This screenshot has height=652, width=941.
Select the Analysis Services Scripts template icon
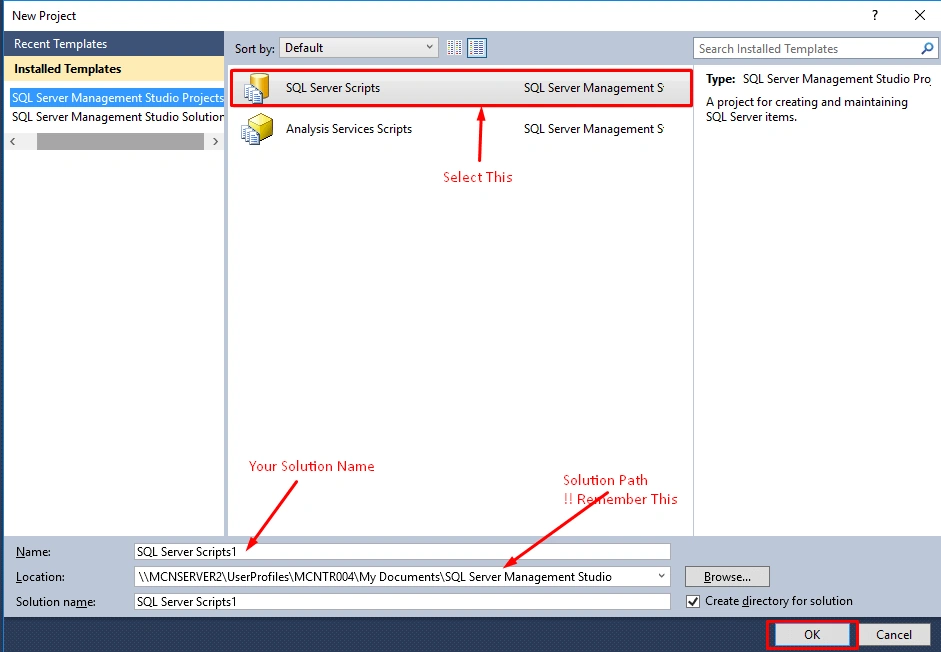(x=257, y=129)
